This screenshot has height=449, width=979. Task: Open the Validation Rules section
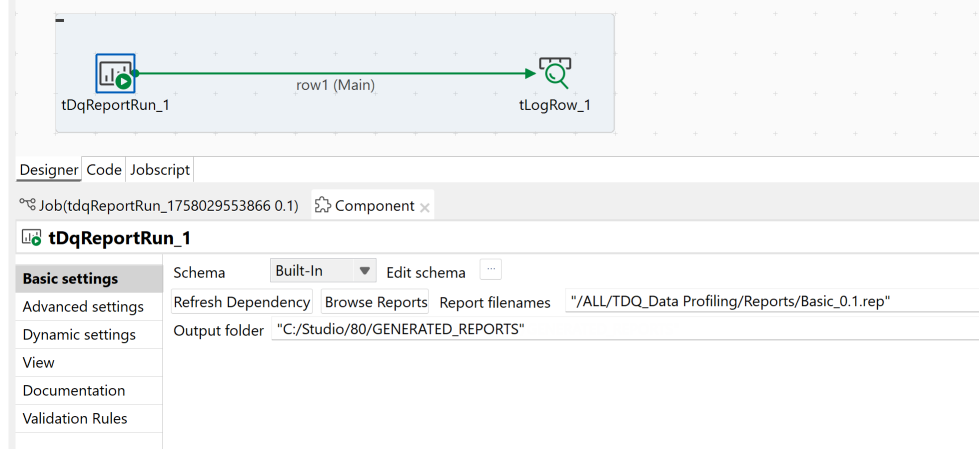pyautogui.click(x=75, y=419)
